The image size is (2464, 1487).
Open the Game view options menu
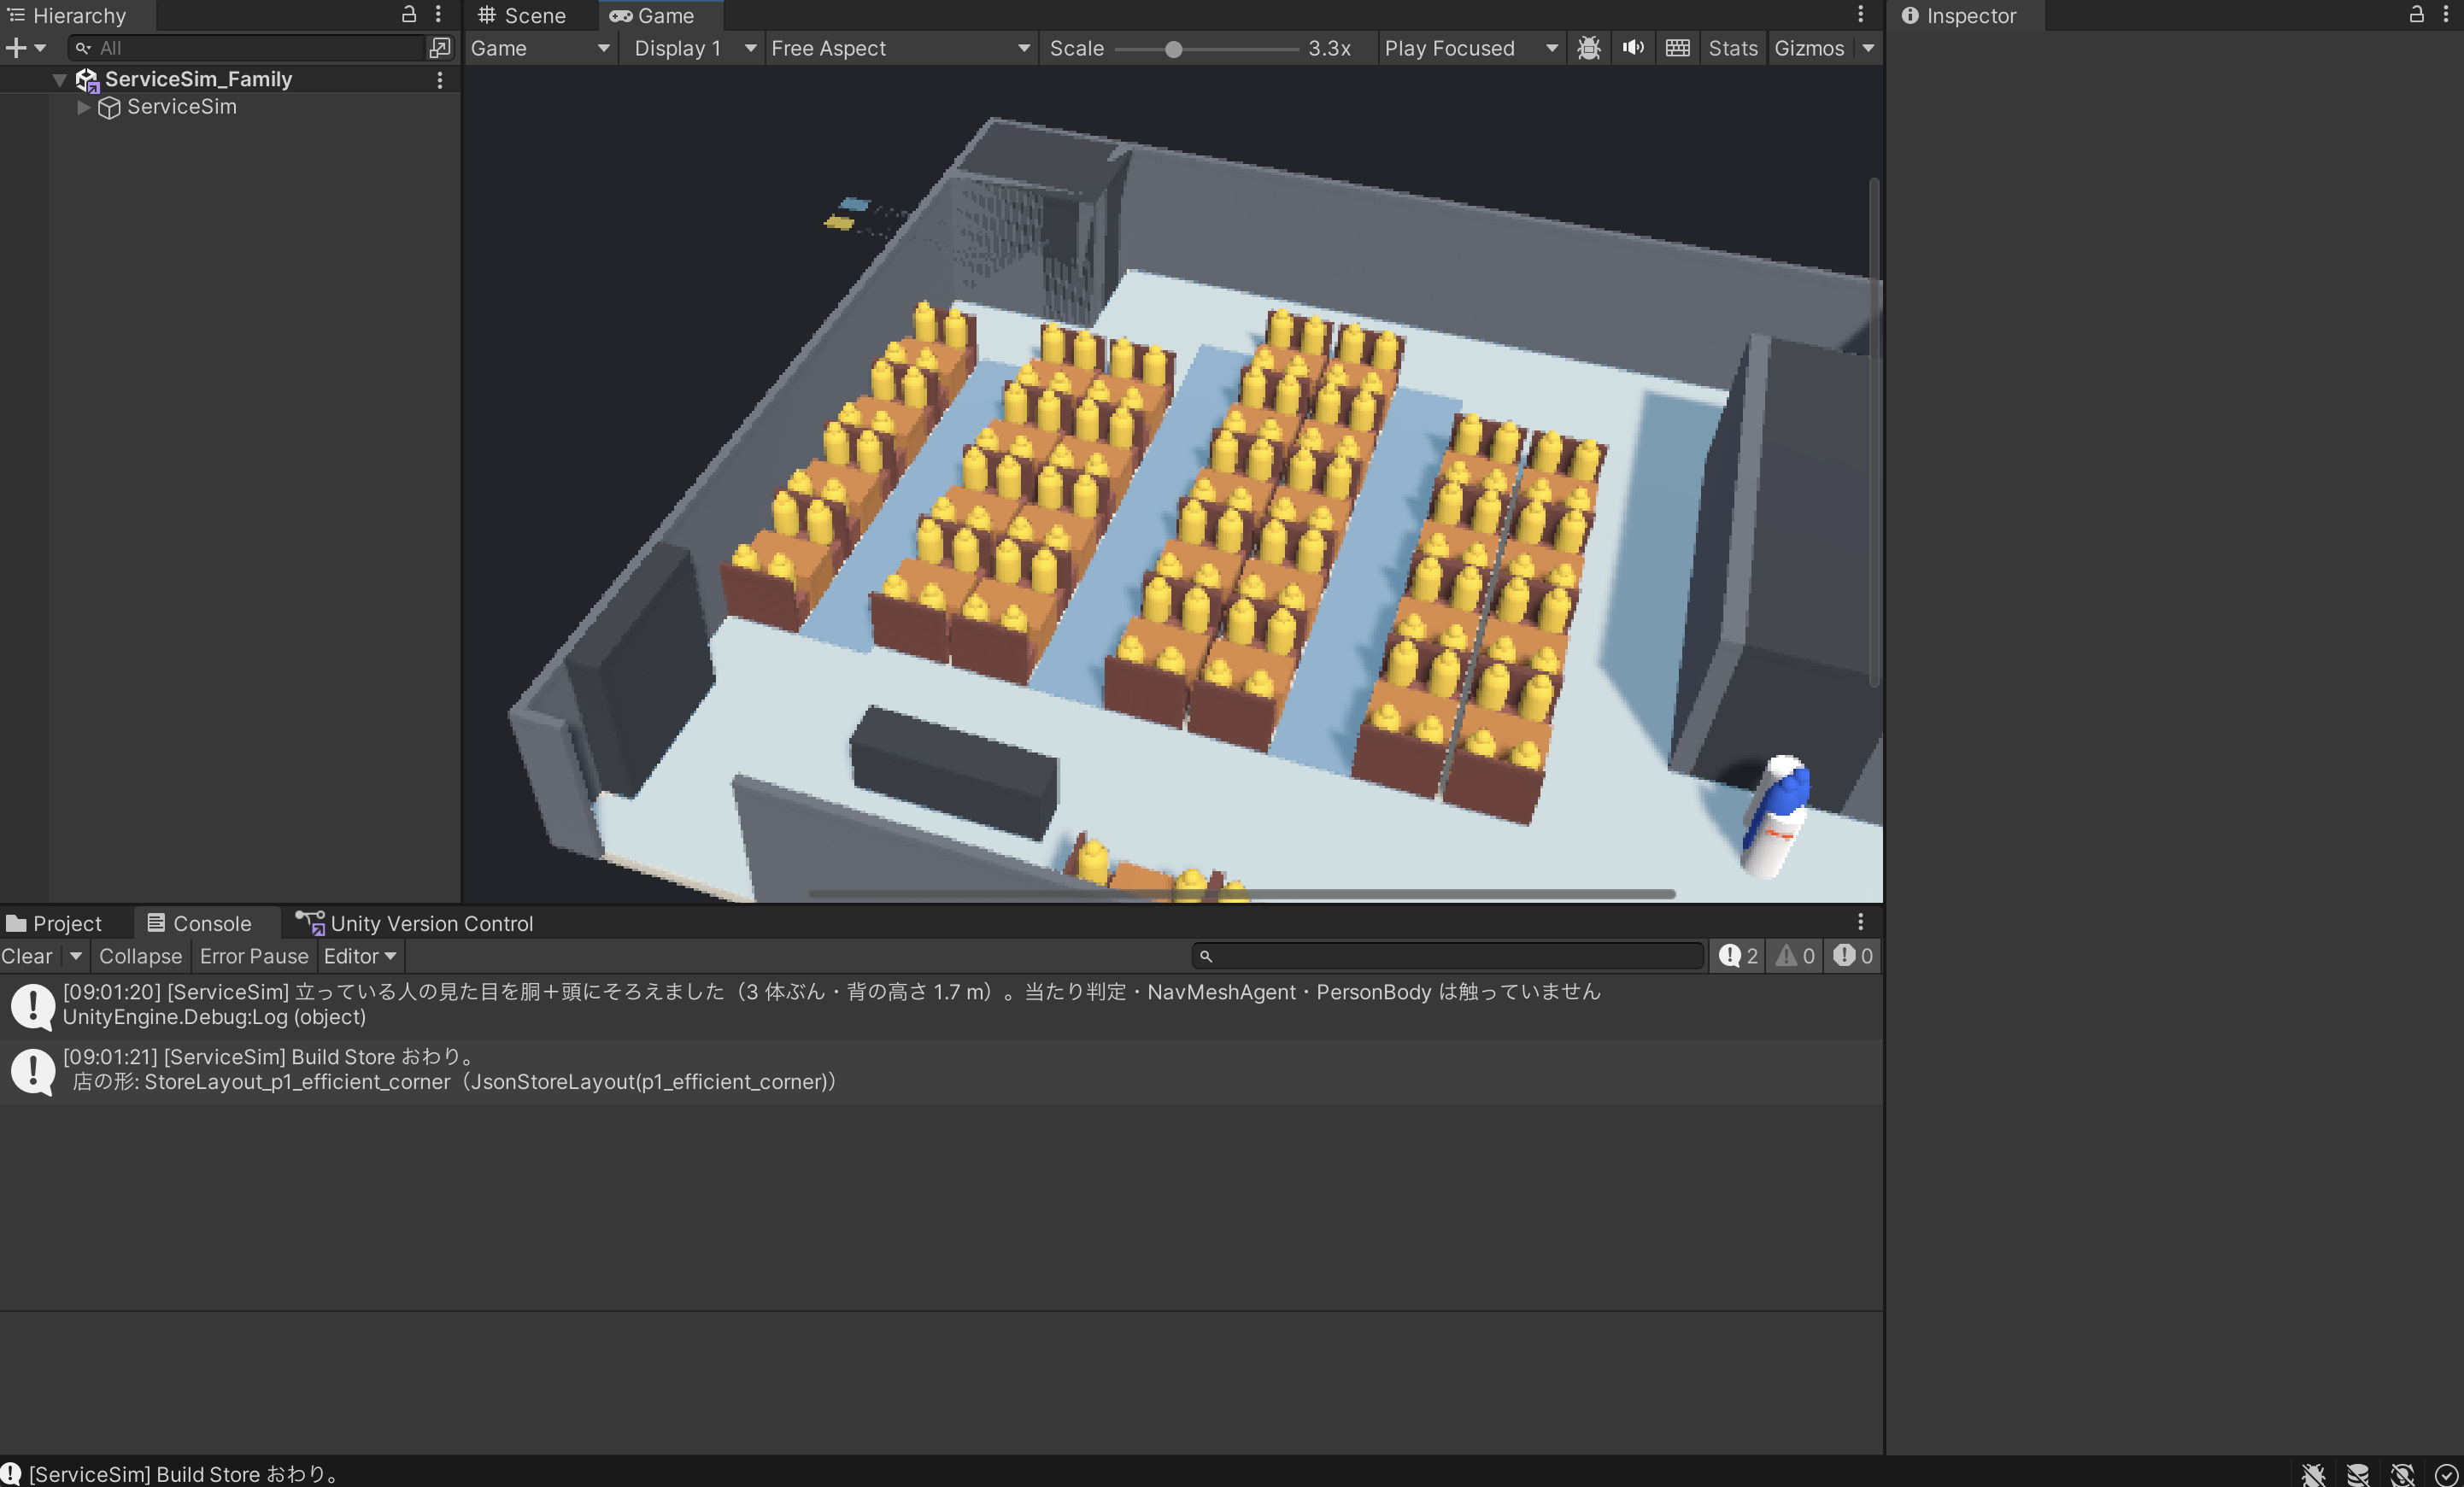(x=1860, y=14)
